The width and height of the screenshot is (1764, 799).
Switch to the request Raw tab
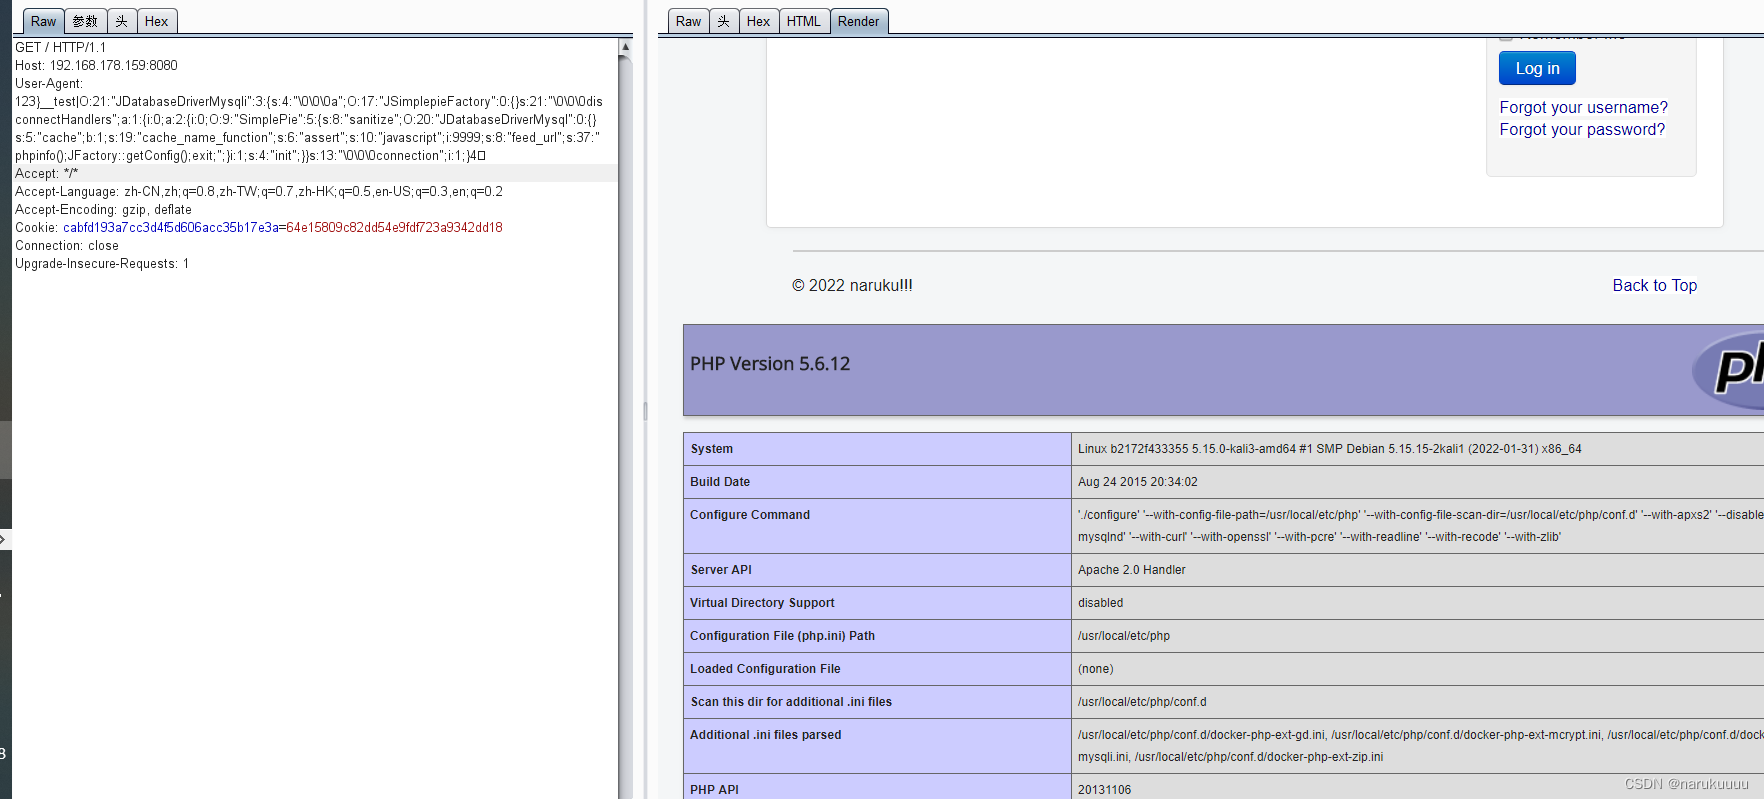point(43,21)
